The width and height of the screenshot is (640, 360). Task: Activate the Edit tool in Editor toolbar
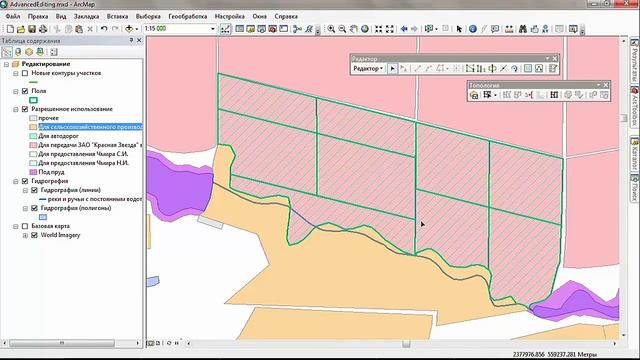392,69
